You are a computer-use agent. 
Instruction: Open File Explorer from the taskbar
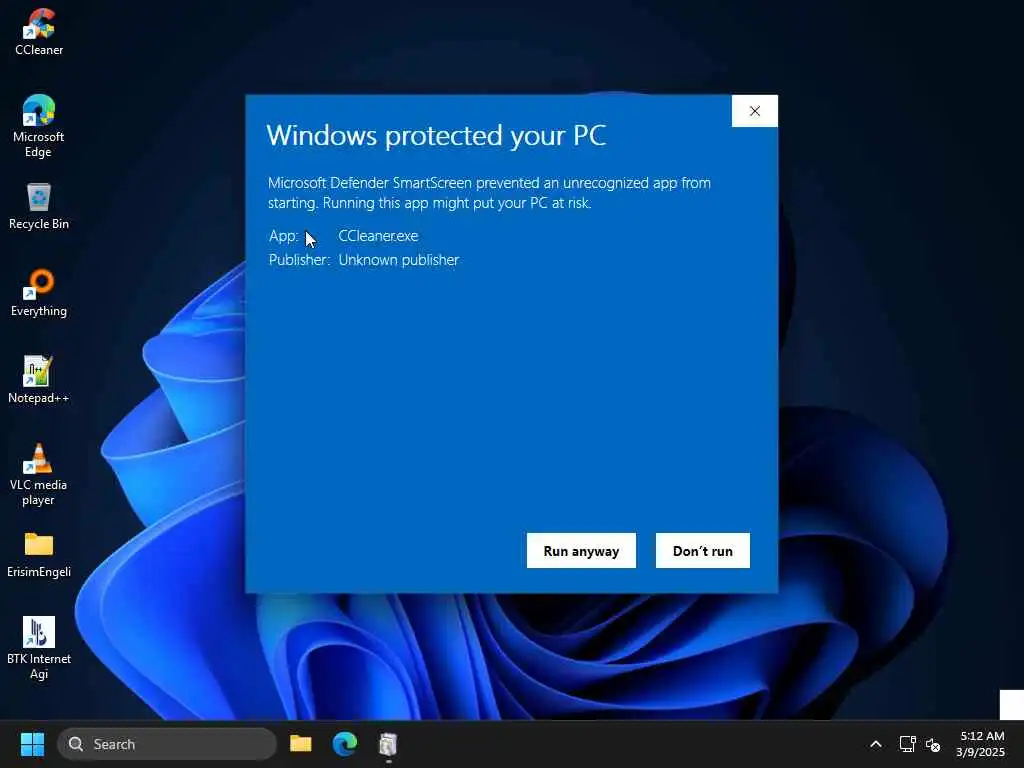point(300,744)
